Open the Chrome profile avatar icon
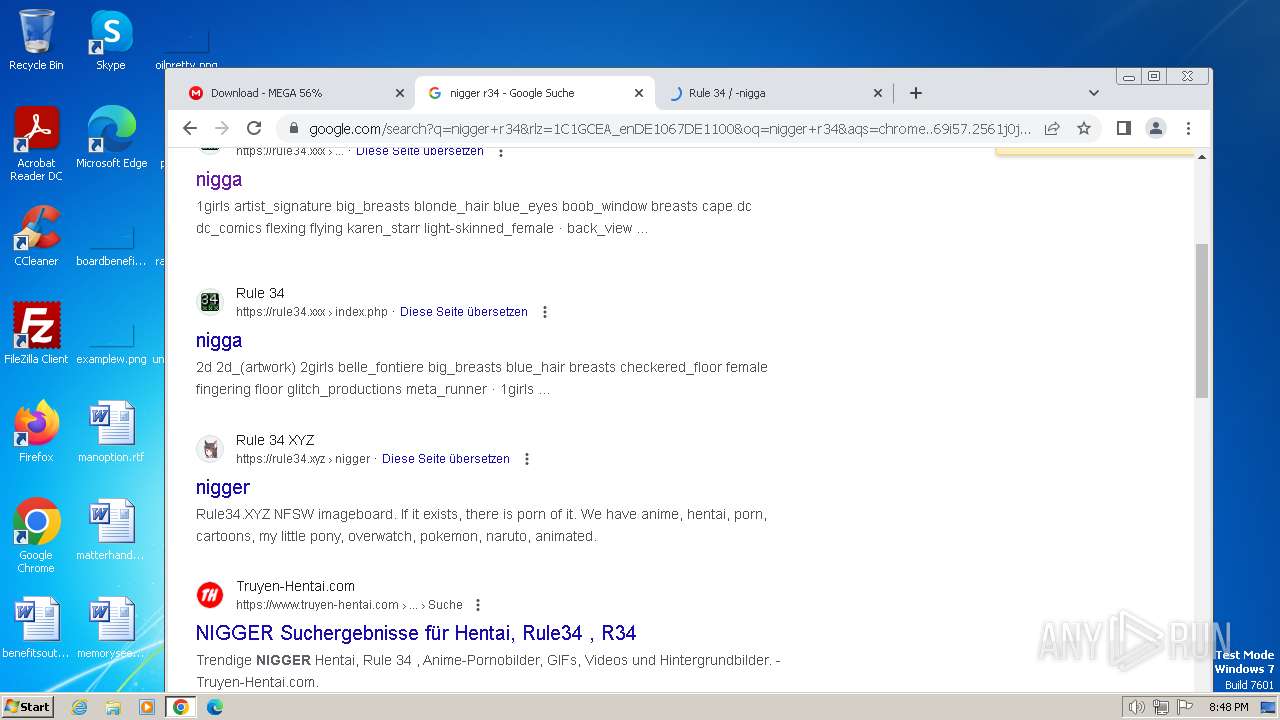Screen dimensions: 1280x720 [x=1156, y=128]
